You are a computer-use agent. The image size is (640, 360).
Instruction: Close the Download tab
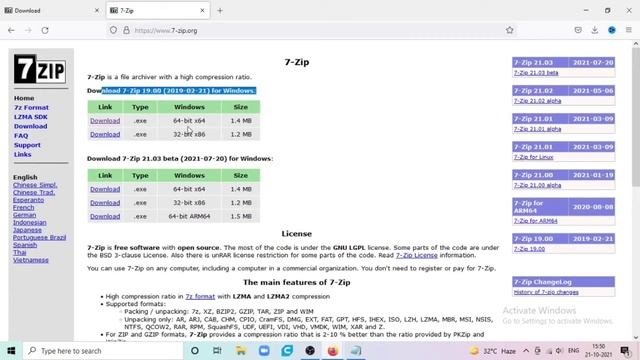[97, 11]
